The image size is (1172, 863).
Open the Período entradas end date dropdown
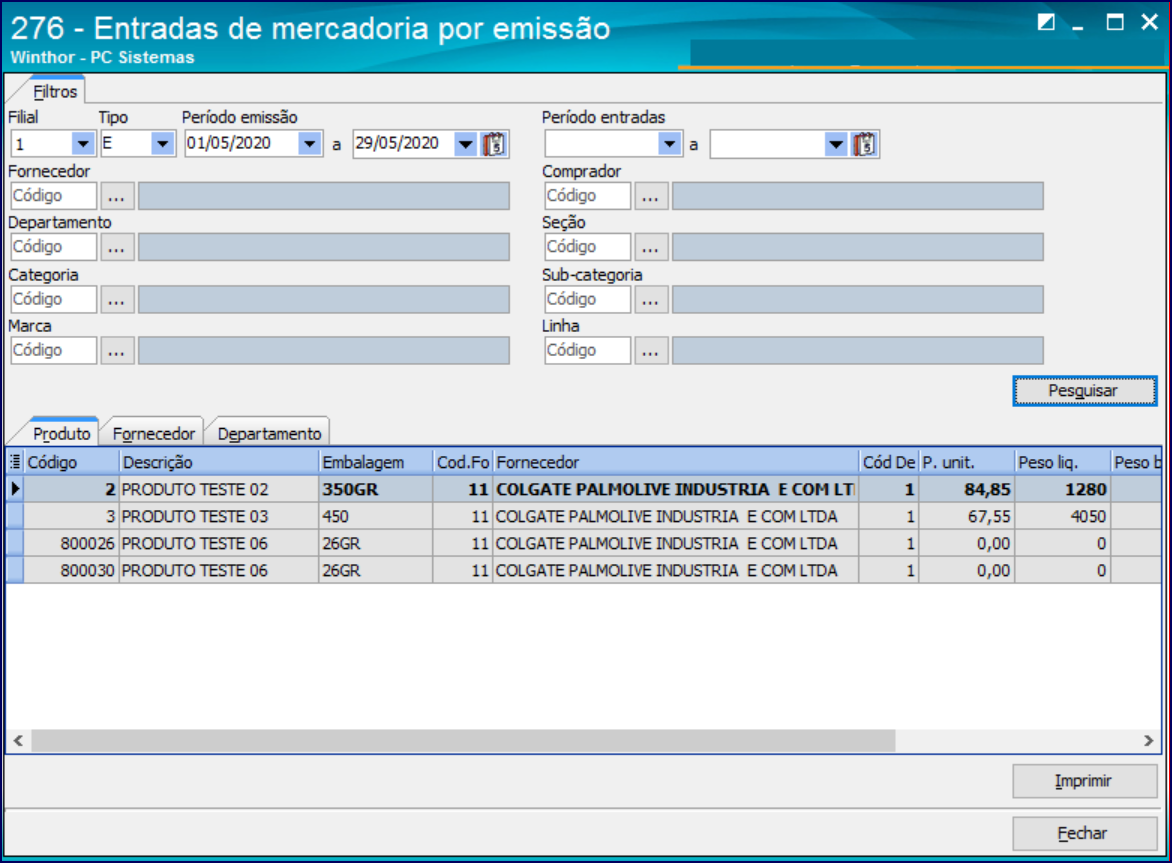pos(836,143)
